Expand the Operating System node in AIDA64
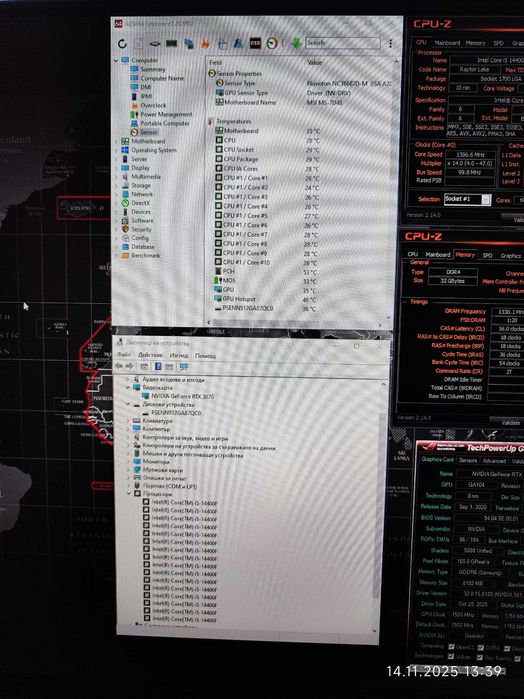This screenshot has width=524, height=699. coord(116,150)
